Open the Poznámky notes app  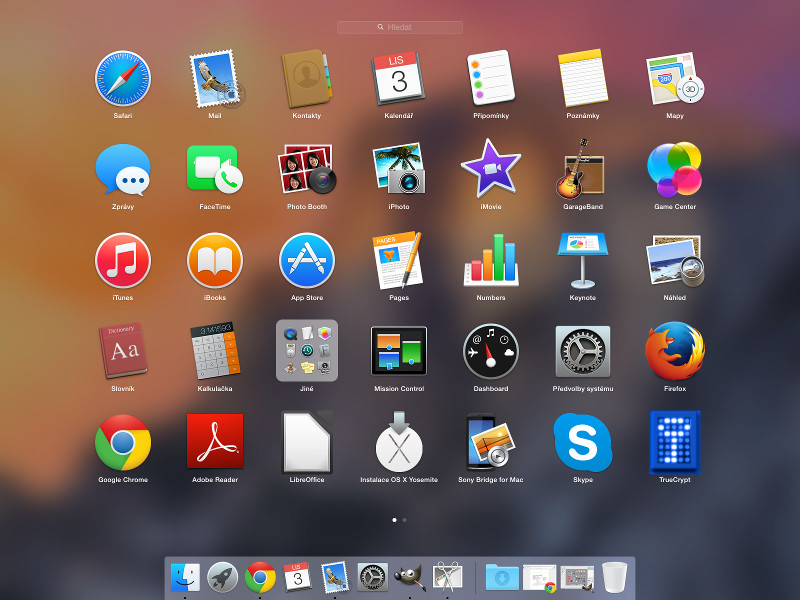583,78
